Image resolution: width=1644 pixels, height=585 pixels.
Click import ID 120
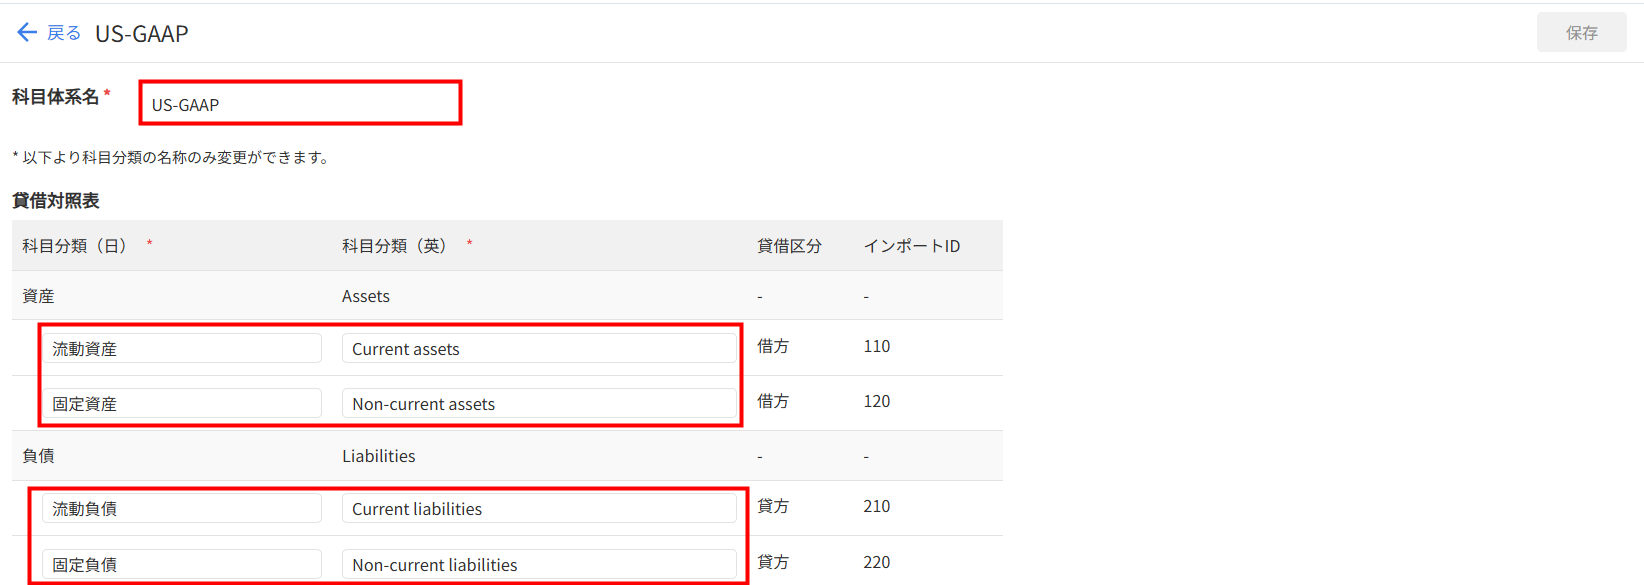[877, 401]
